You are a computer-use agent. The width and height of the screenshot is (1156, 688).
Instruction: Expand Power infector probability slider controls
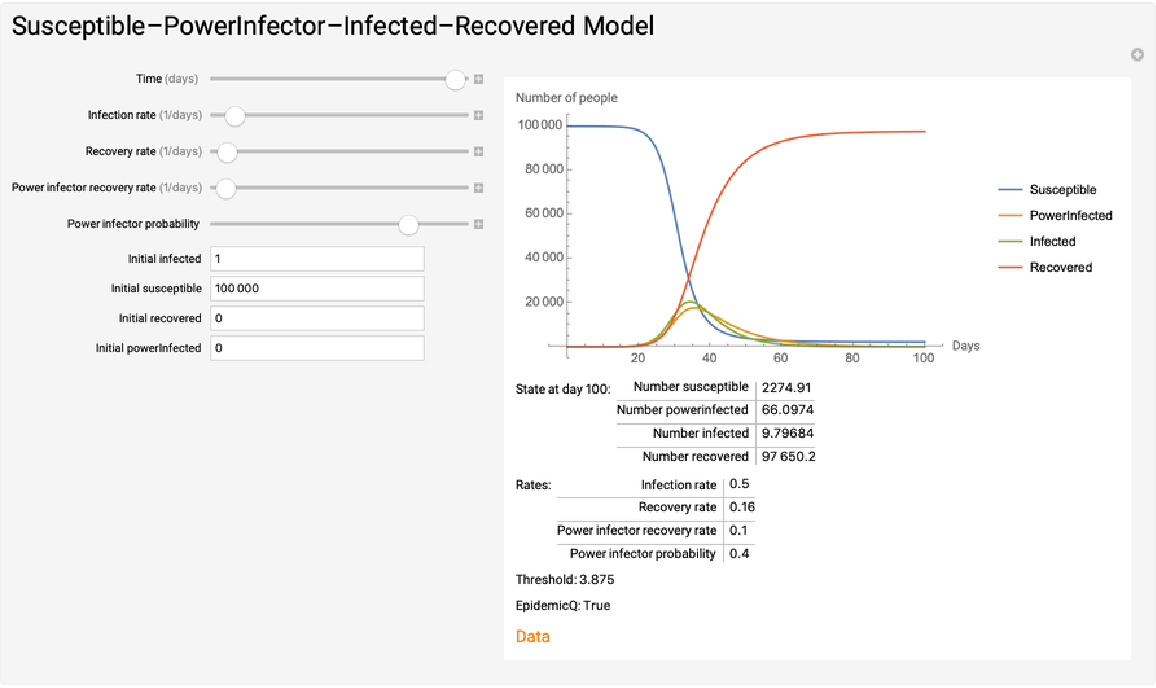[x=479, y=225]
